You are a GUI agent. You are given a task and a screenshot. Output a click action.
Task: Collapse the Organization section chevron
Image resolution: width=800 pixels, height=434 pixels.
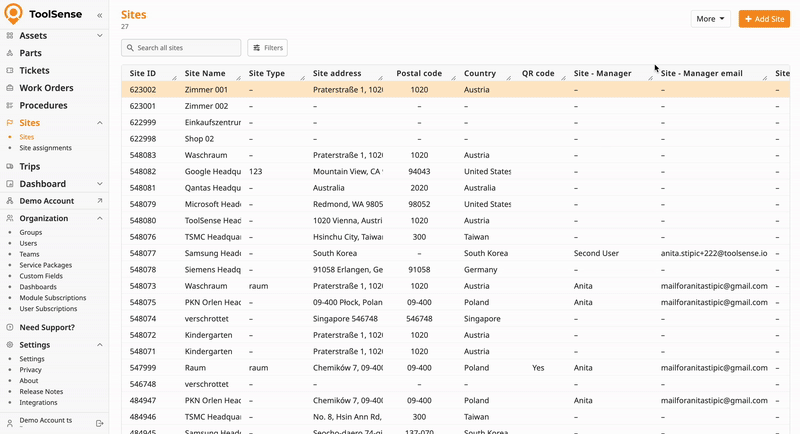pos(99,218)
